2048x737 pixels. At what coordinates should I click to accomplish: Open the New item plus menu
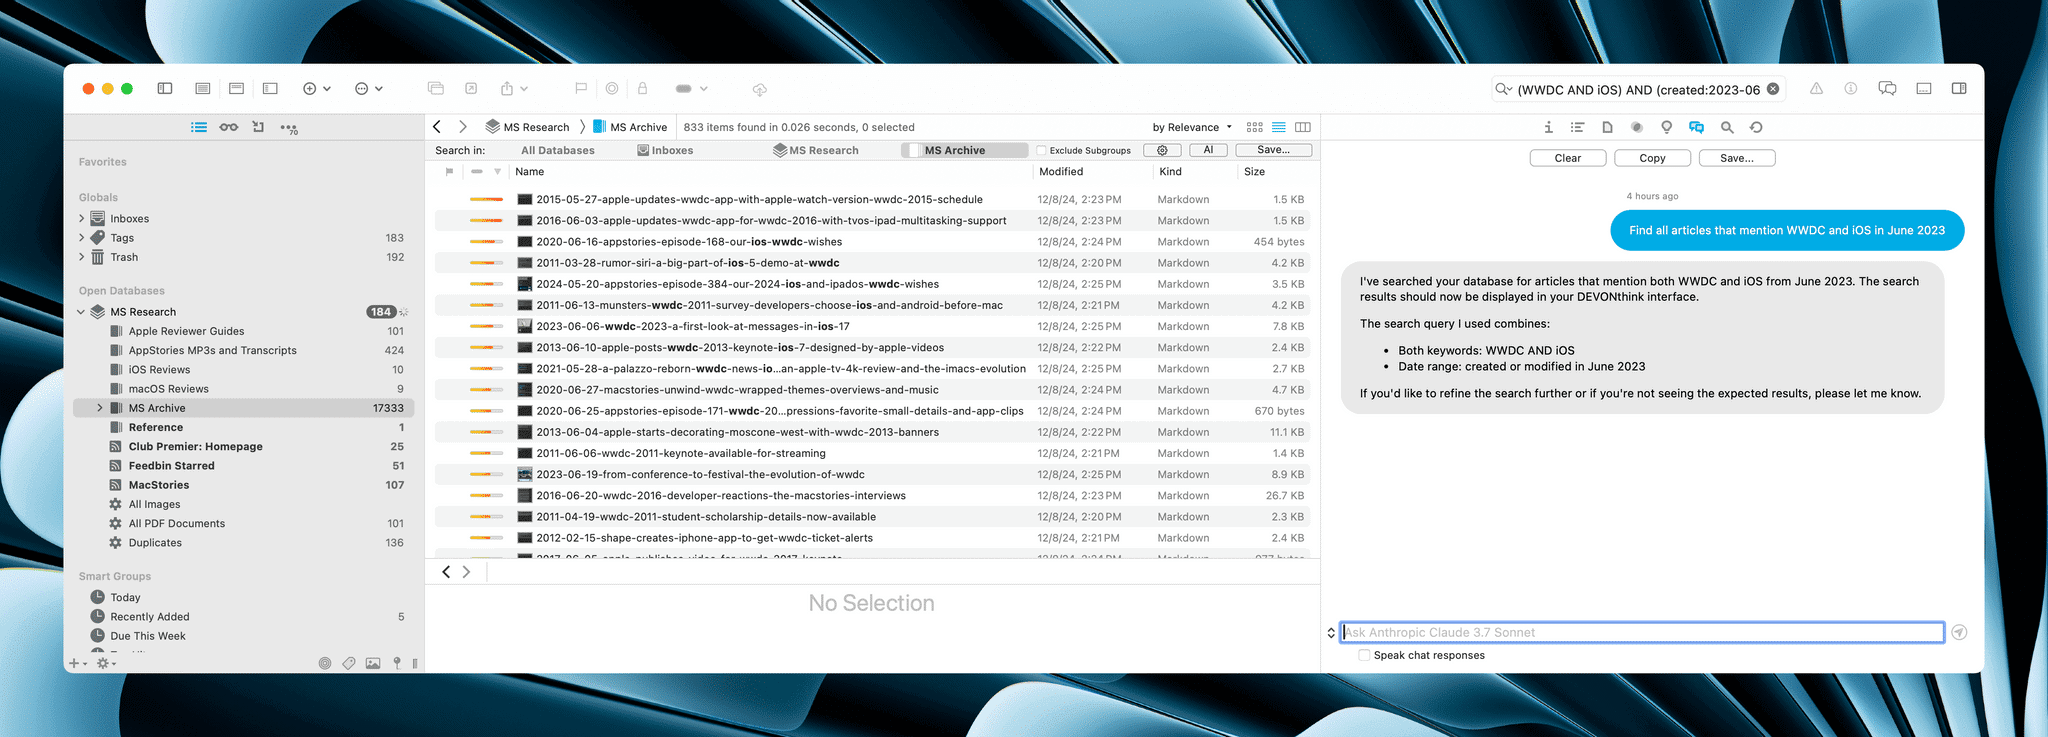pyautogui.click(x=316, y=89)
